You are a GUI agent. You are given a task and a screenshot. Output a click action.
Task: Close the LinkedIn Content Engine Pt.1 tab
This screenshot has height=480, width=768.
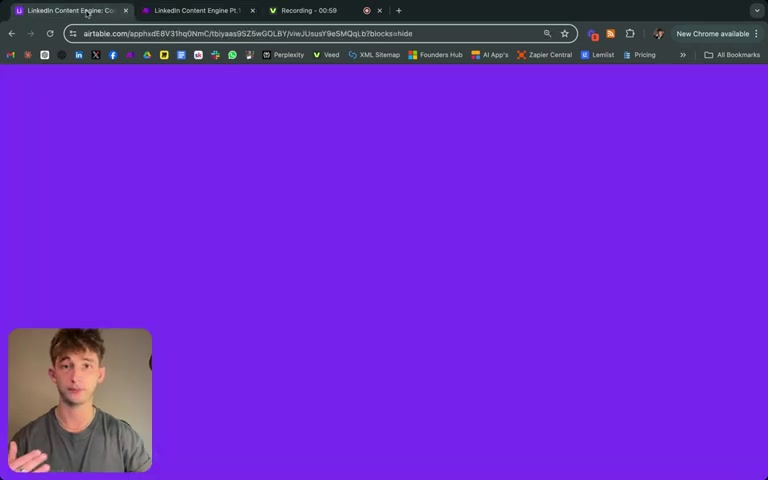(253, 11)
